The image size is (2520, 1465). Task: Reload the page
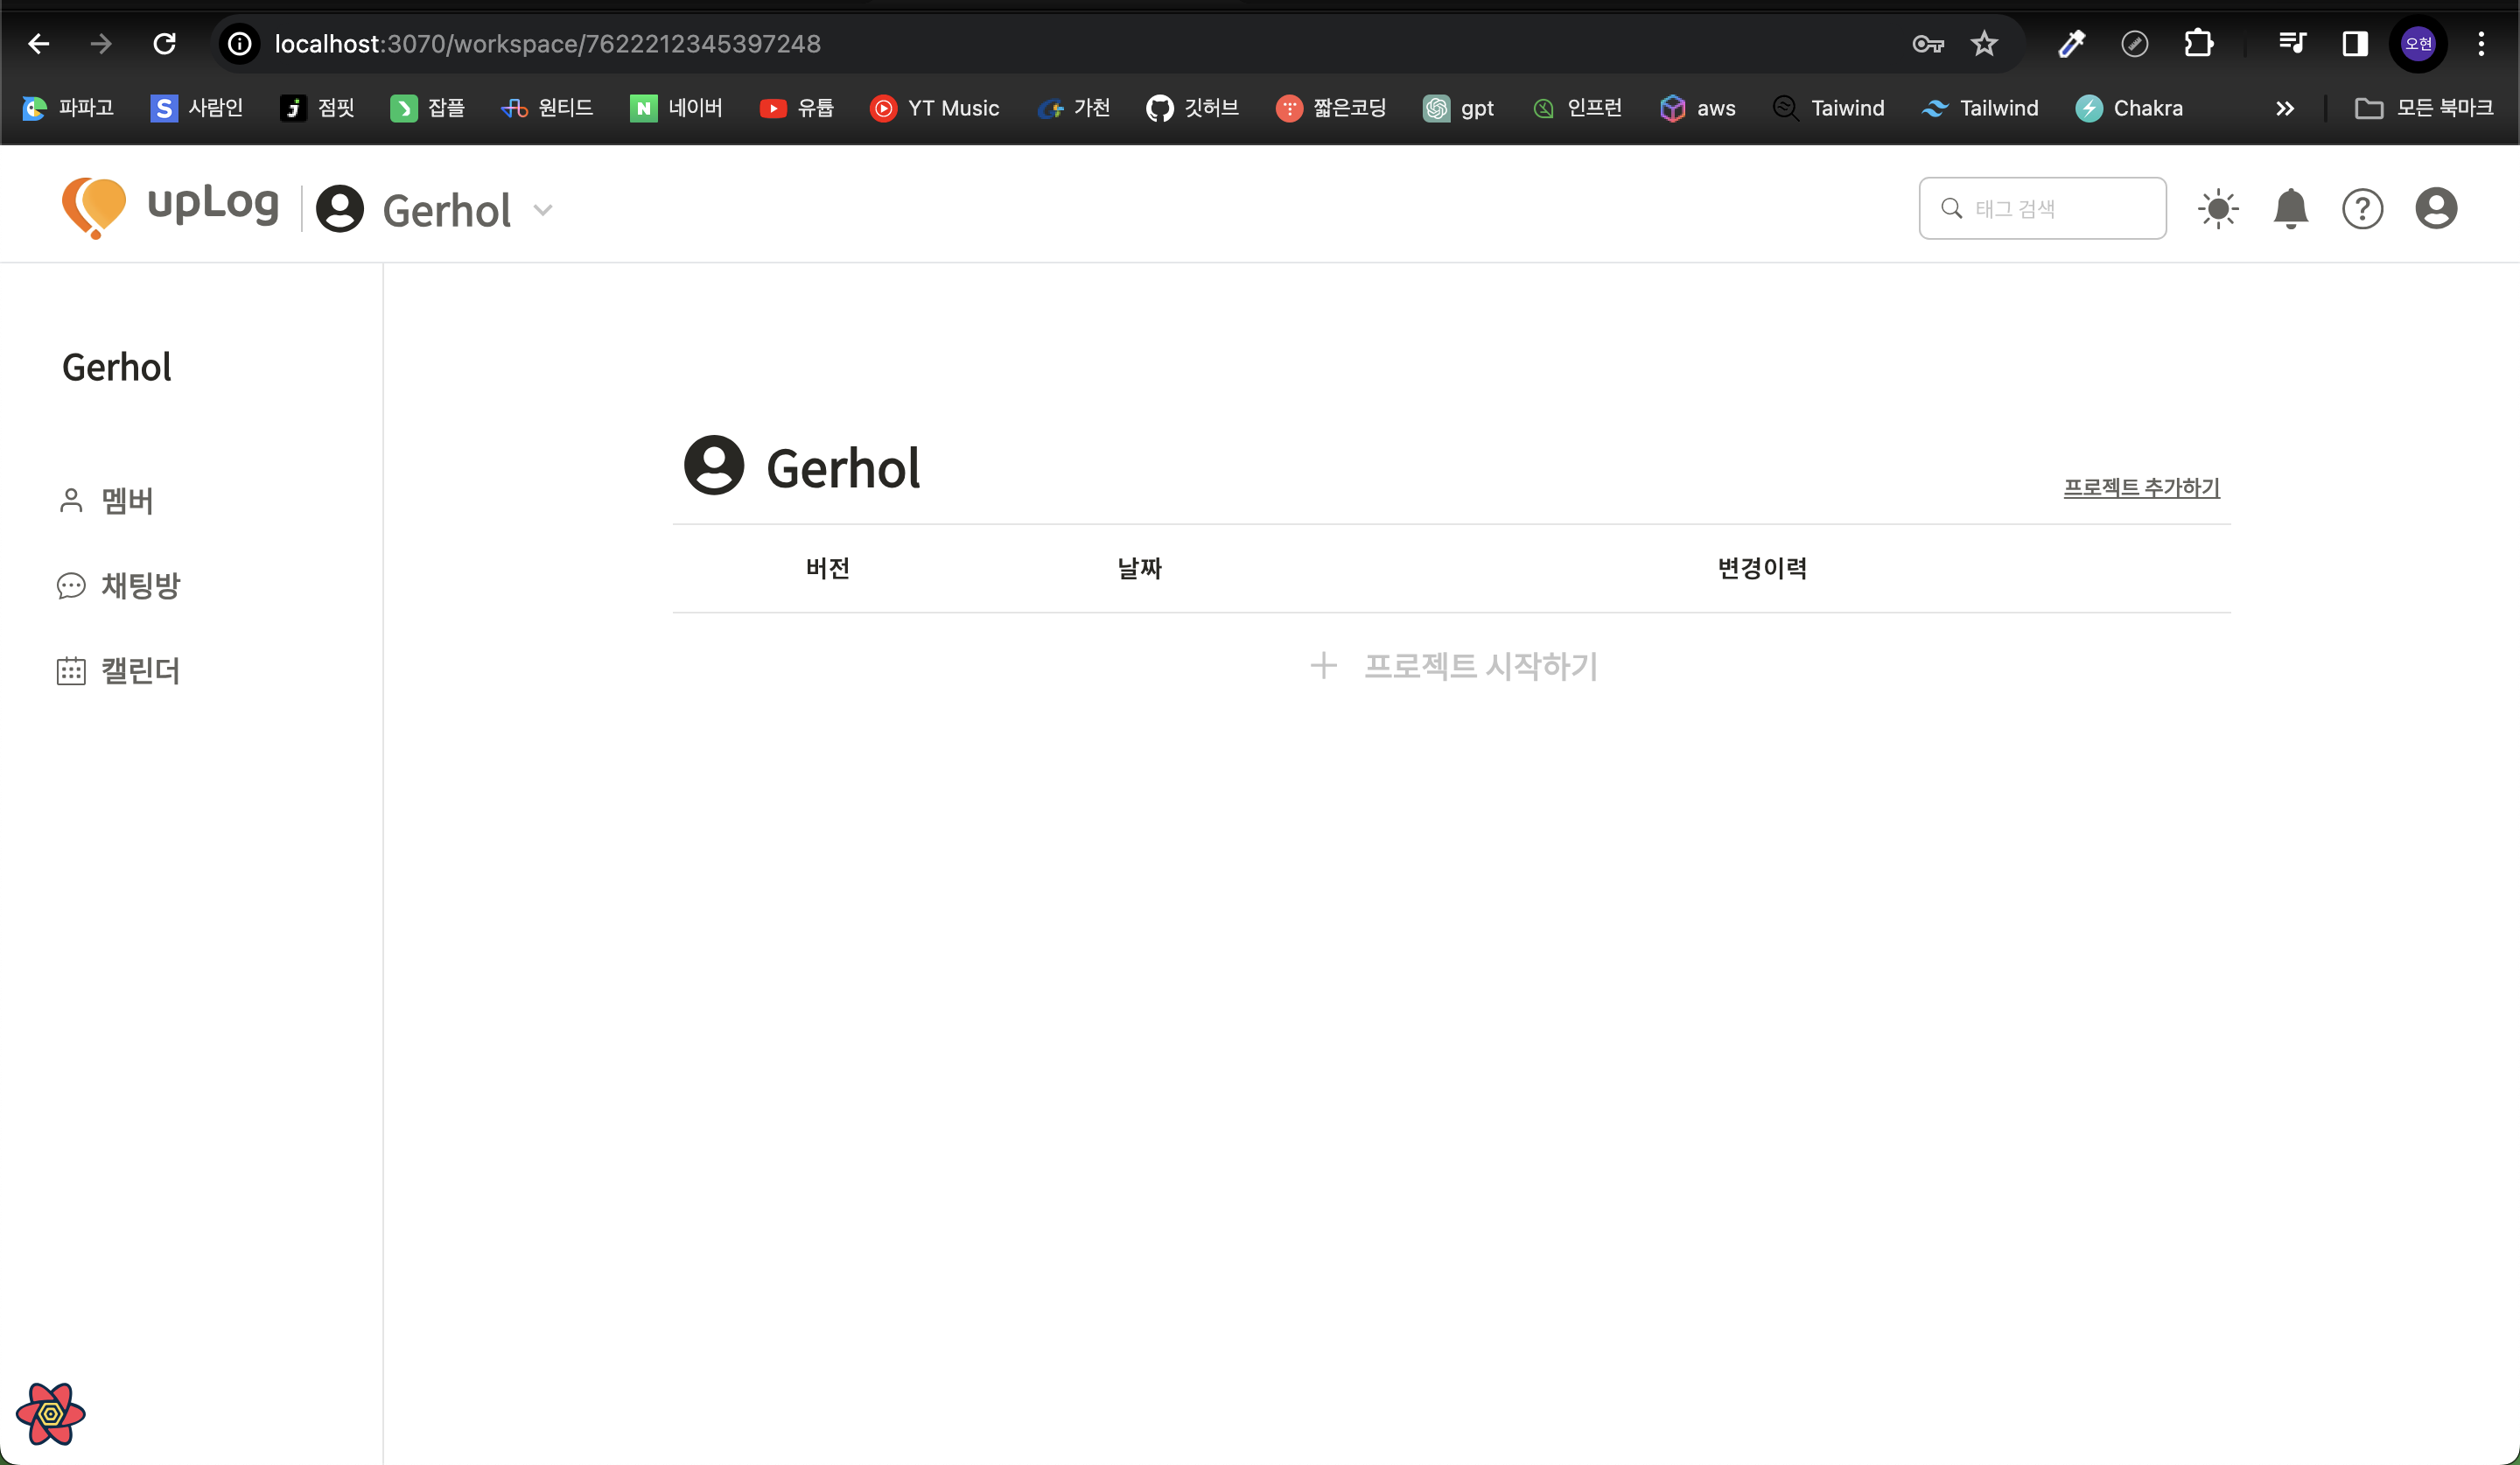pyautogui.click(x=165, y=44)
